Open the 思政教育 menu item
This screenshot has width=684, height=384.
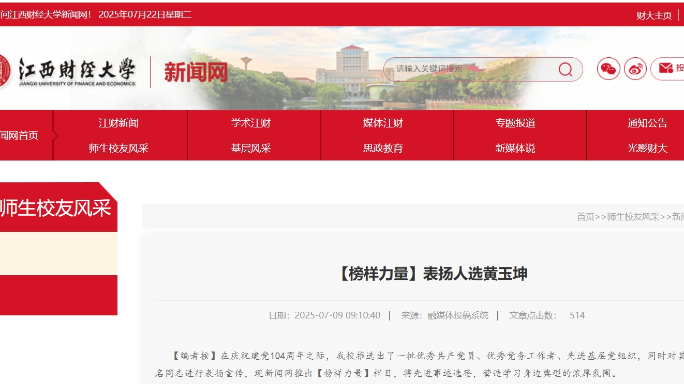[383, 148]
